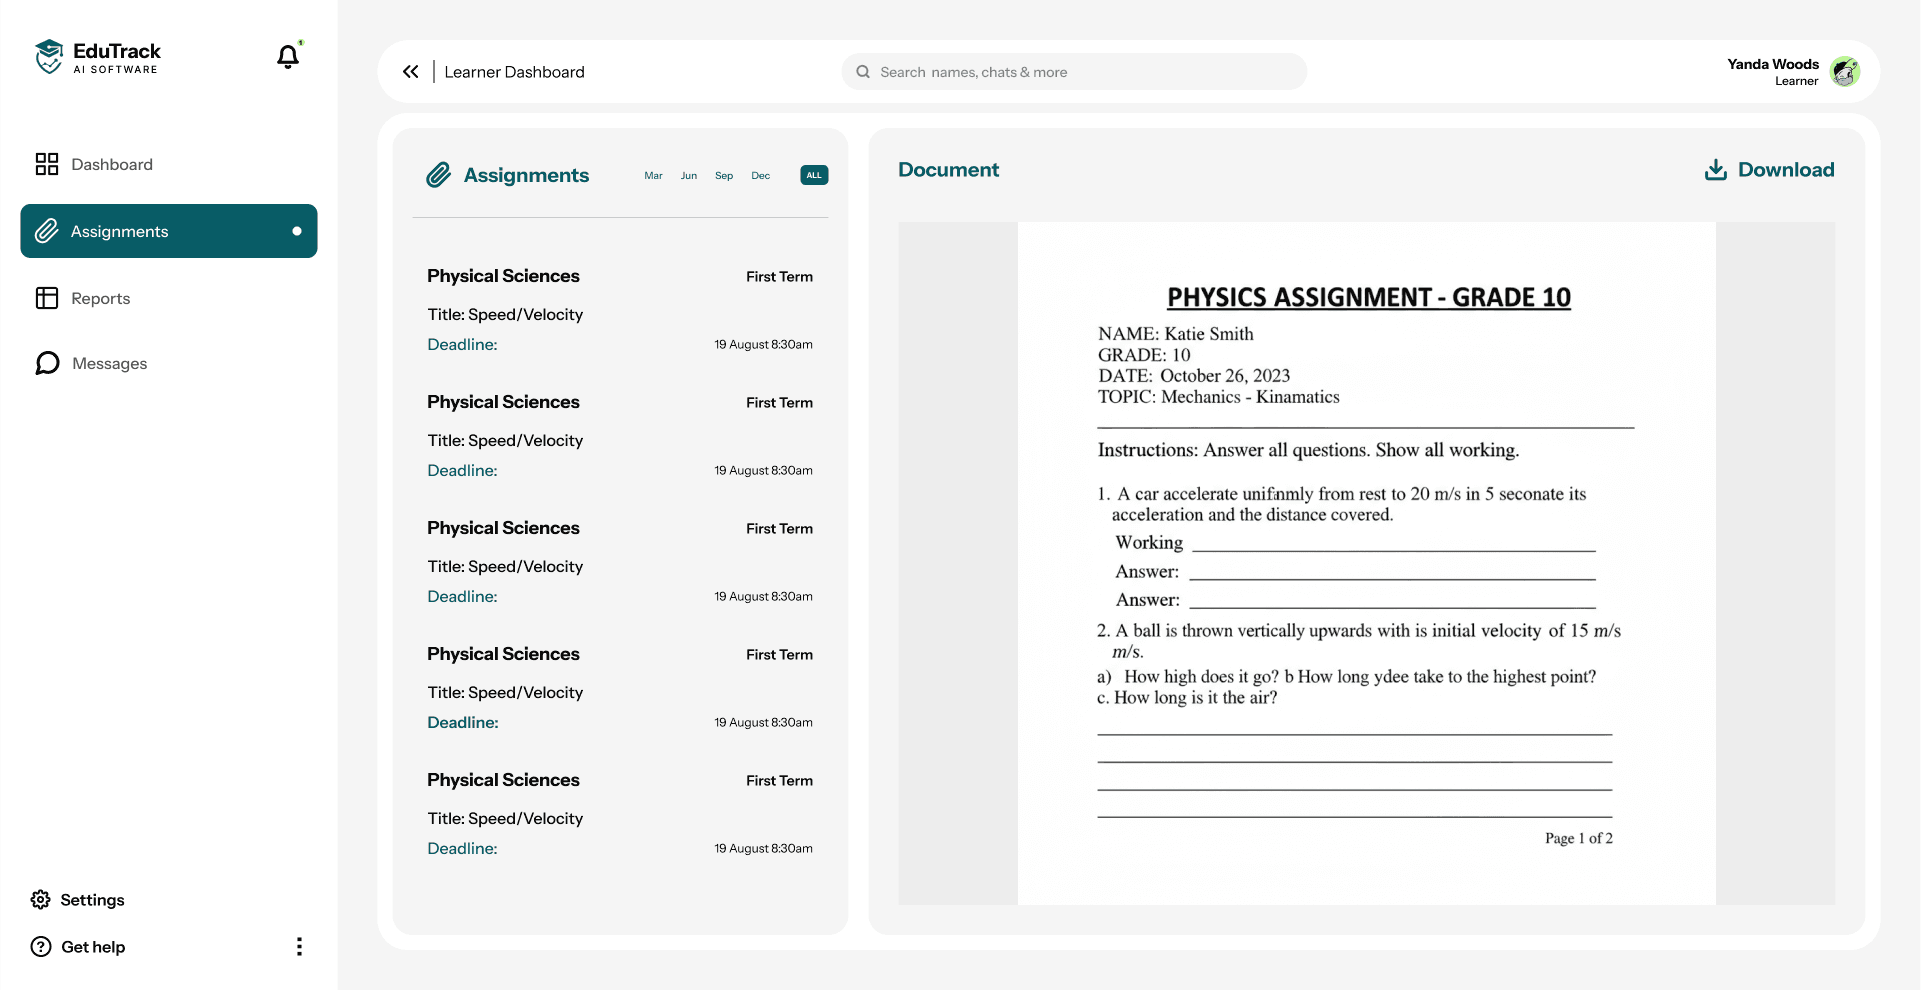Open the Dashboard grid icon
The width and height of the screenshot is (1921, 990).
point(46,163)
